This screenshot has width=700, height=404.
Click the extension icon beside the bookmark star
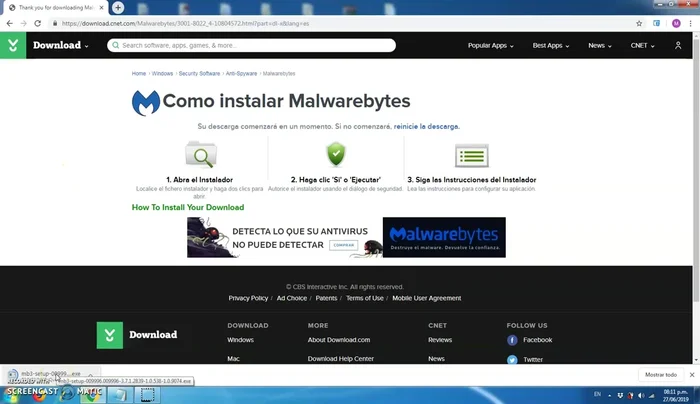(656, 23)
